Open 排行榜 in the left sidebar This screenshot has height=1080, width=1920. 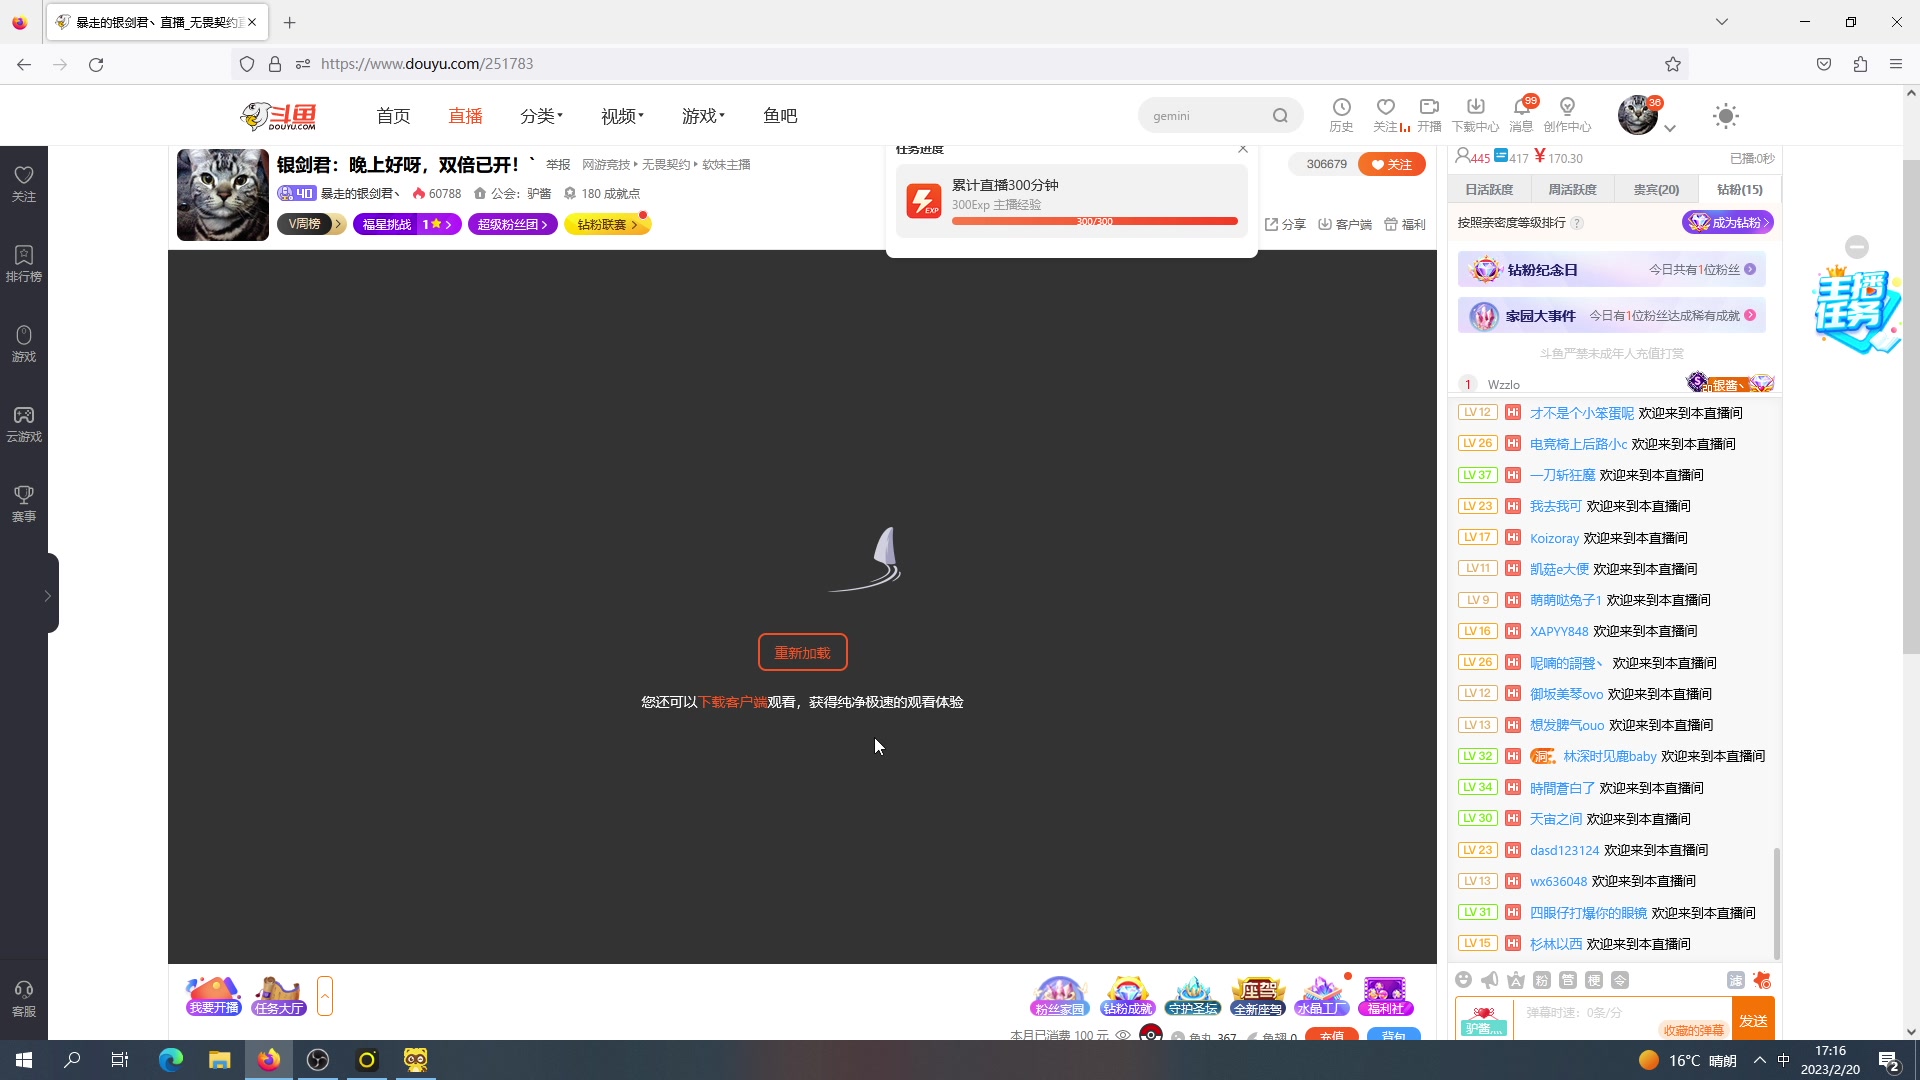[x=23, y=262]
